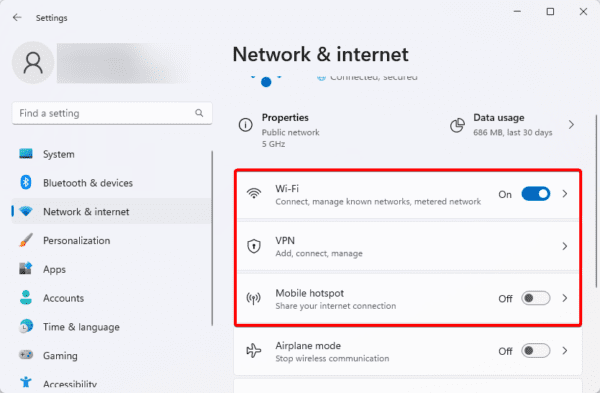The width and height of the screenshot is (600, 393).
Task: Expand Data usage details chevron
Action: click(571, 125)
